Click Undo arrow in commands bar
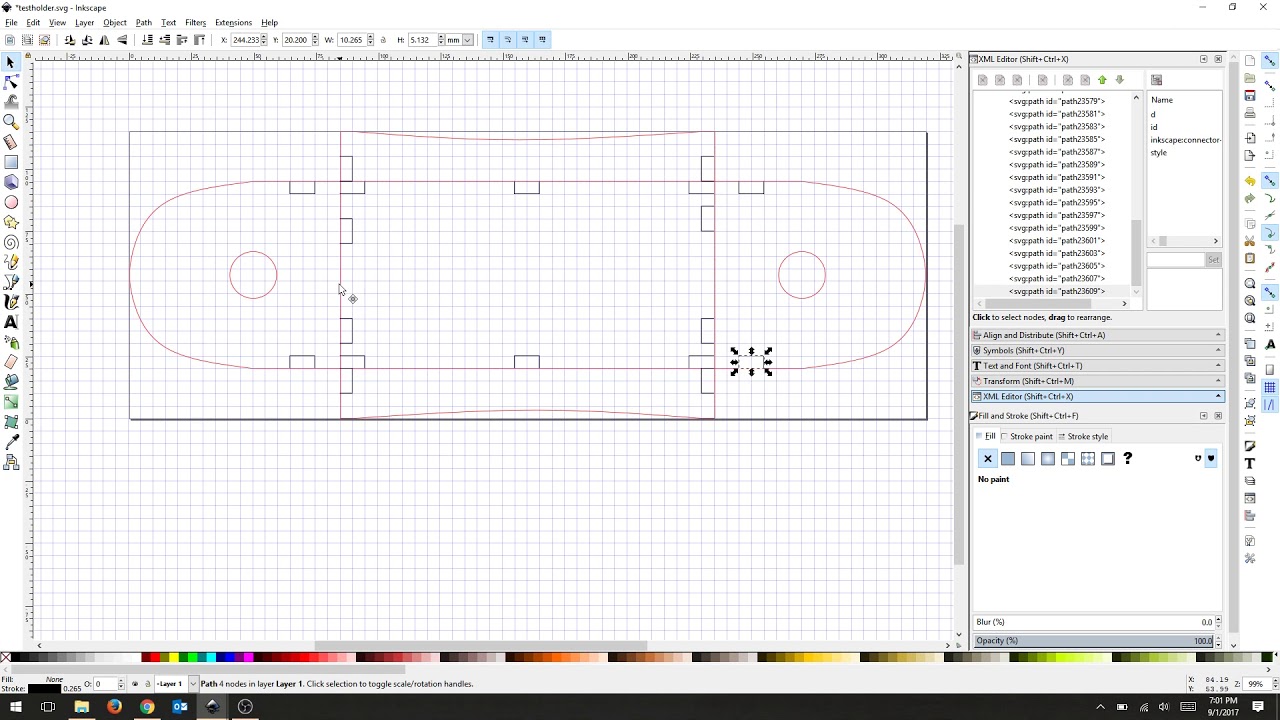 1250,181
